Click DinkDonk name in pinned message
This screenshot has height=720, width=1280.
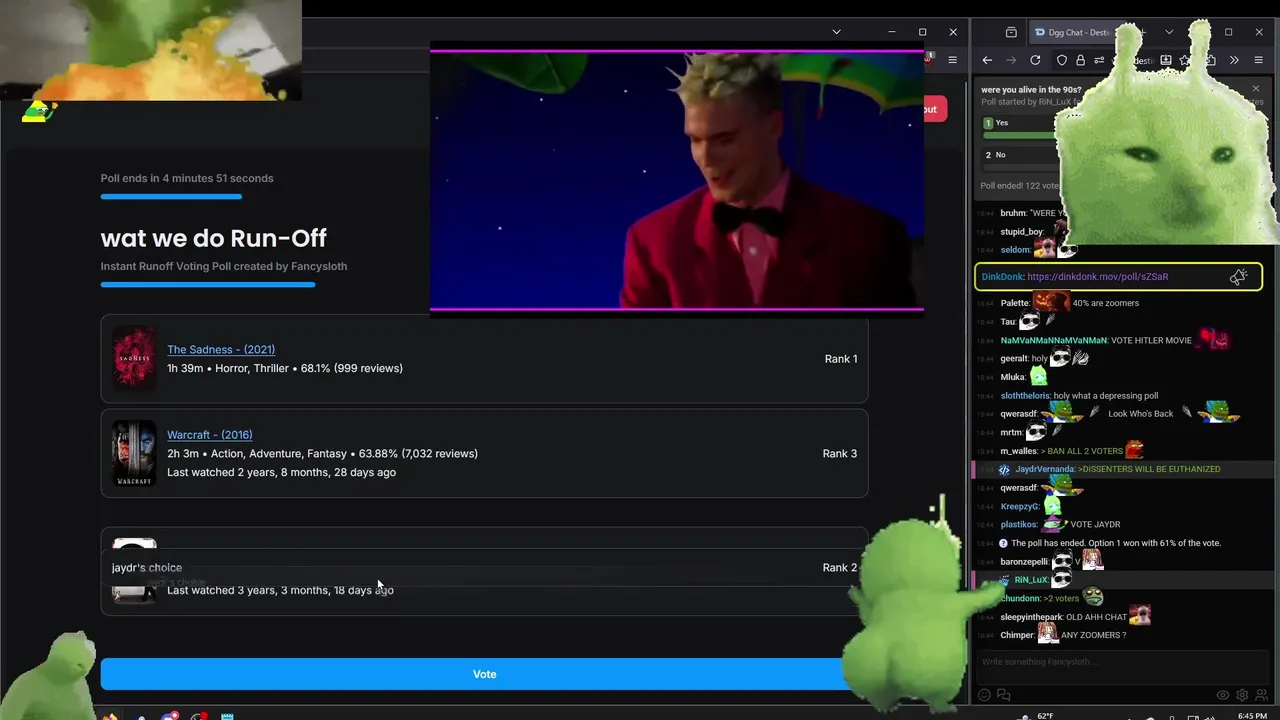click(x=1002, y=277)
